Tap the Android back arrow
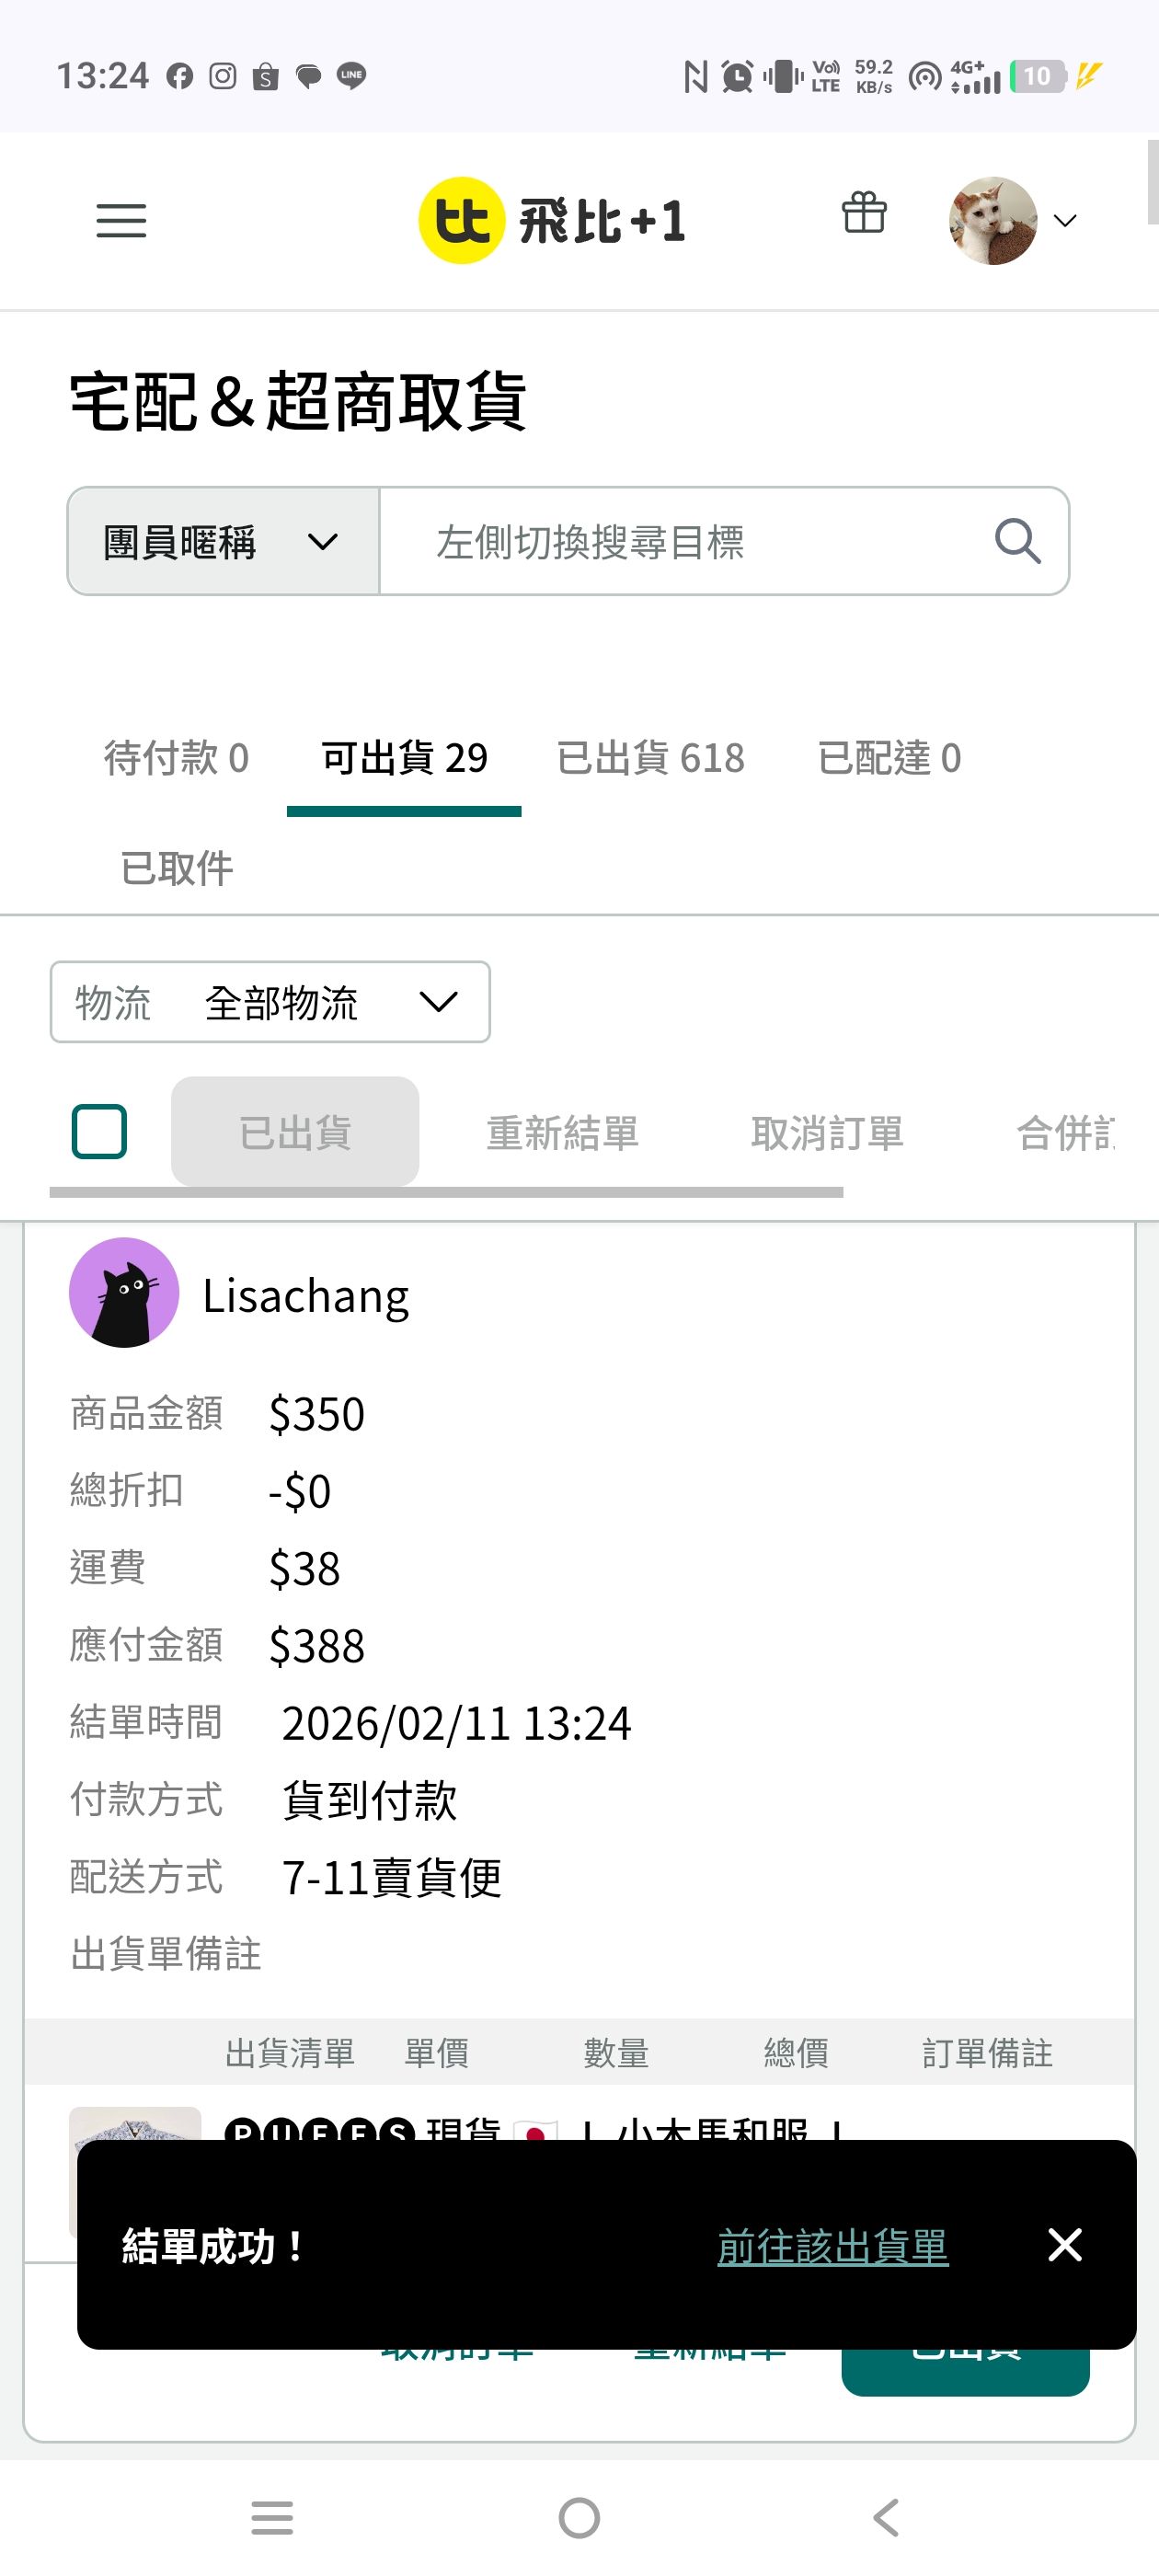The width and height of the screenshot is (1159, 2576). tap(886, 2517)
